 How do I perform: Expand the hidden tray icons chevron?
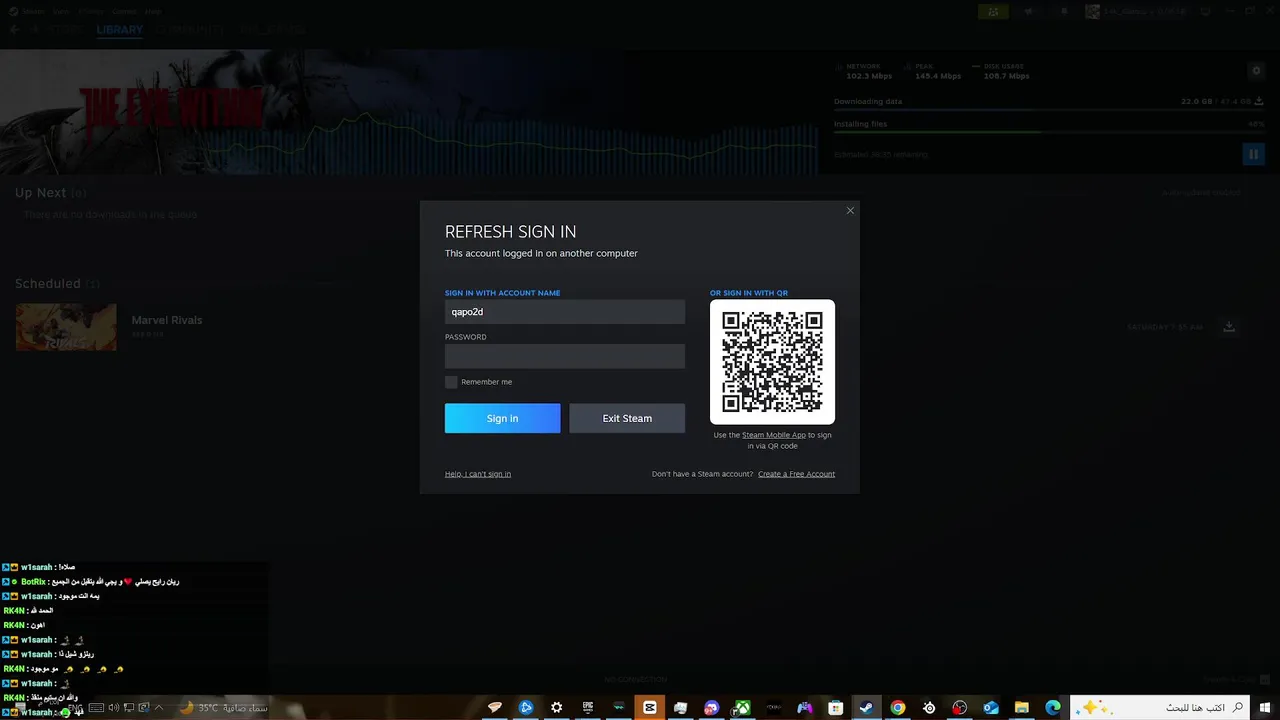tap(158, 708)
